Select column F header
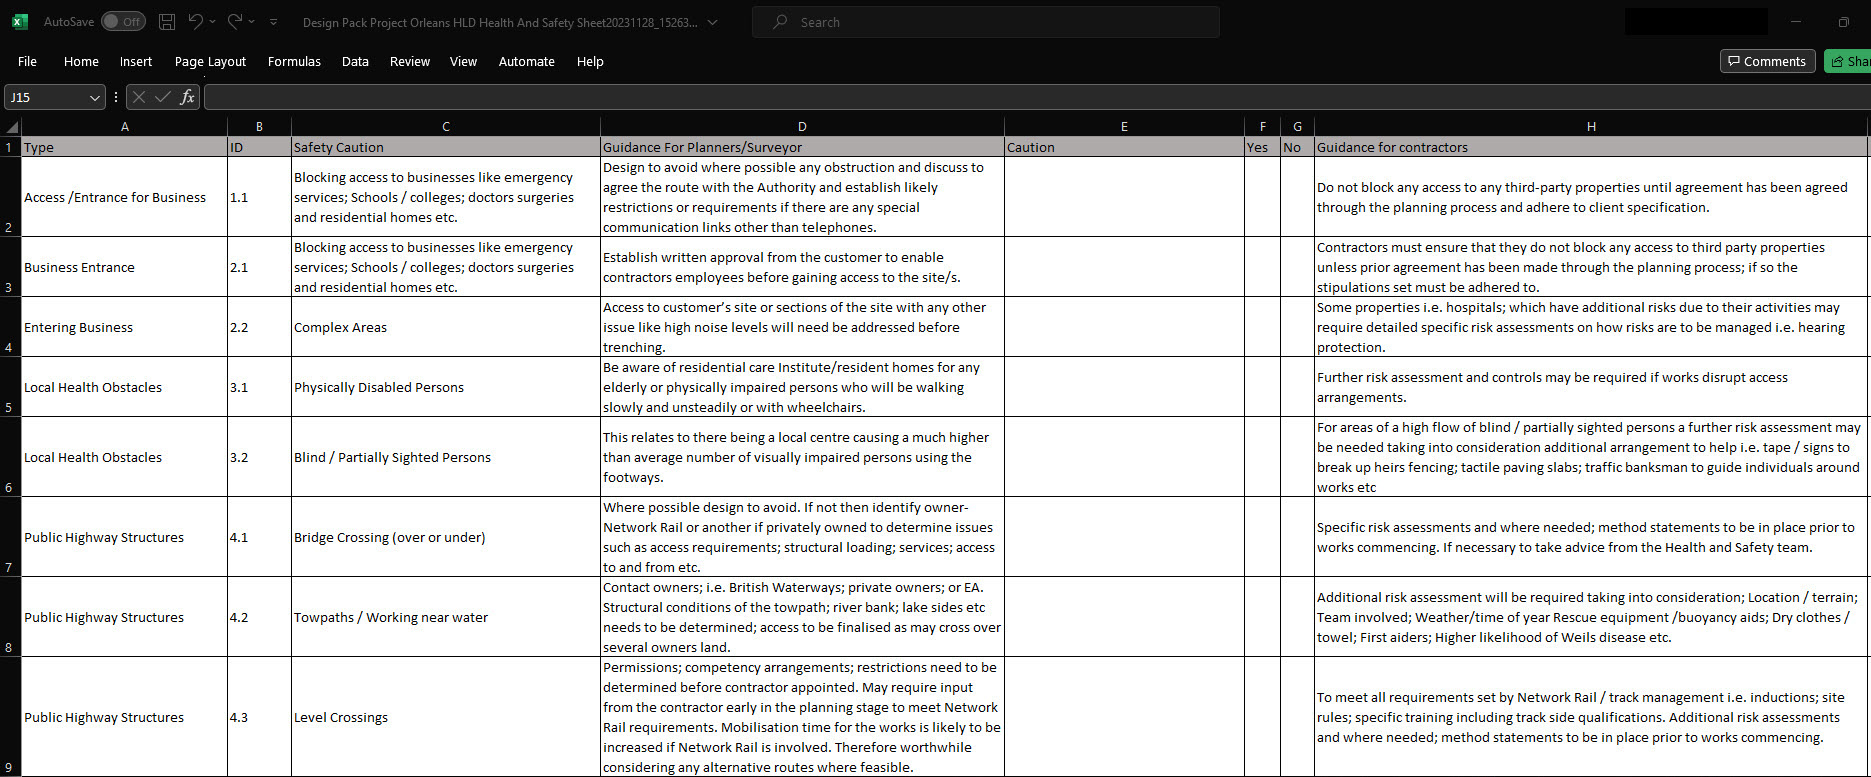The height and width of the screenshot is (777, 1871). [x=1262, y=127]
